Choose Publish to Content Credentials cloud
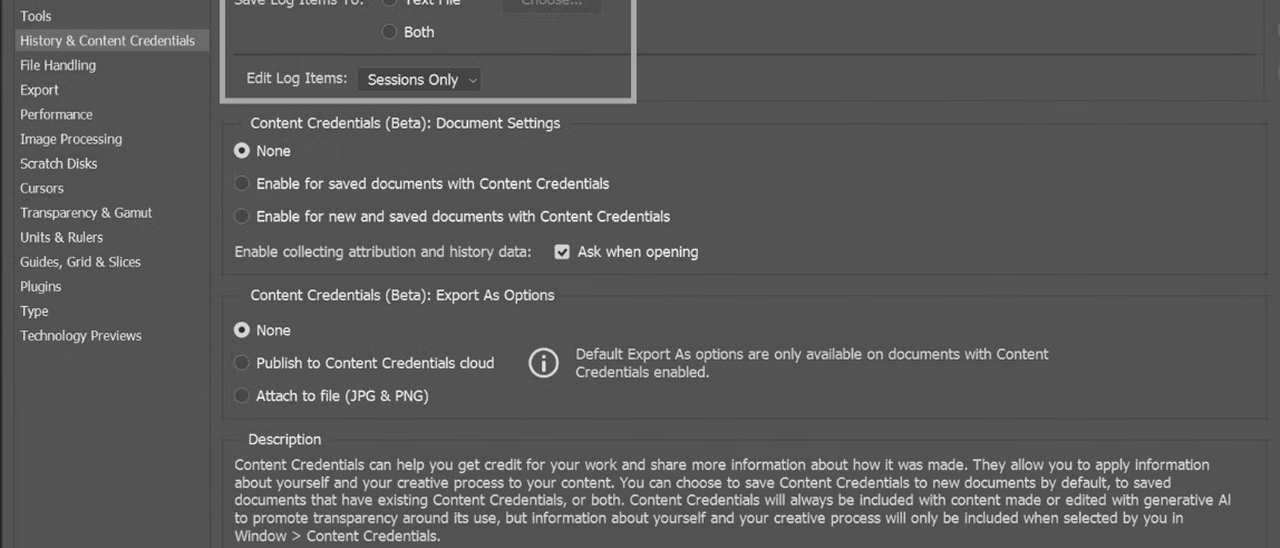1280x548 pixels. pos(241,363)
